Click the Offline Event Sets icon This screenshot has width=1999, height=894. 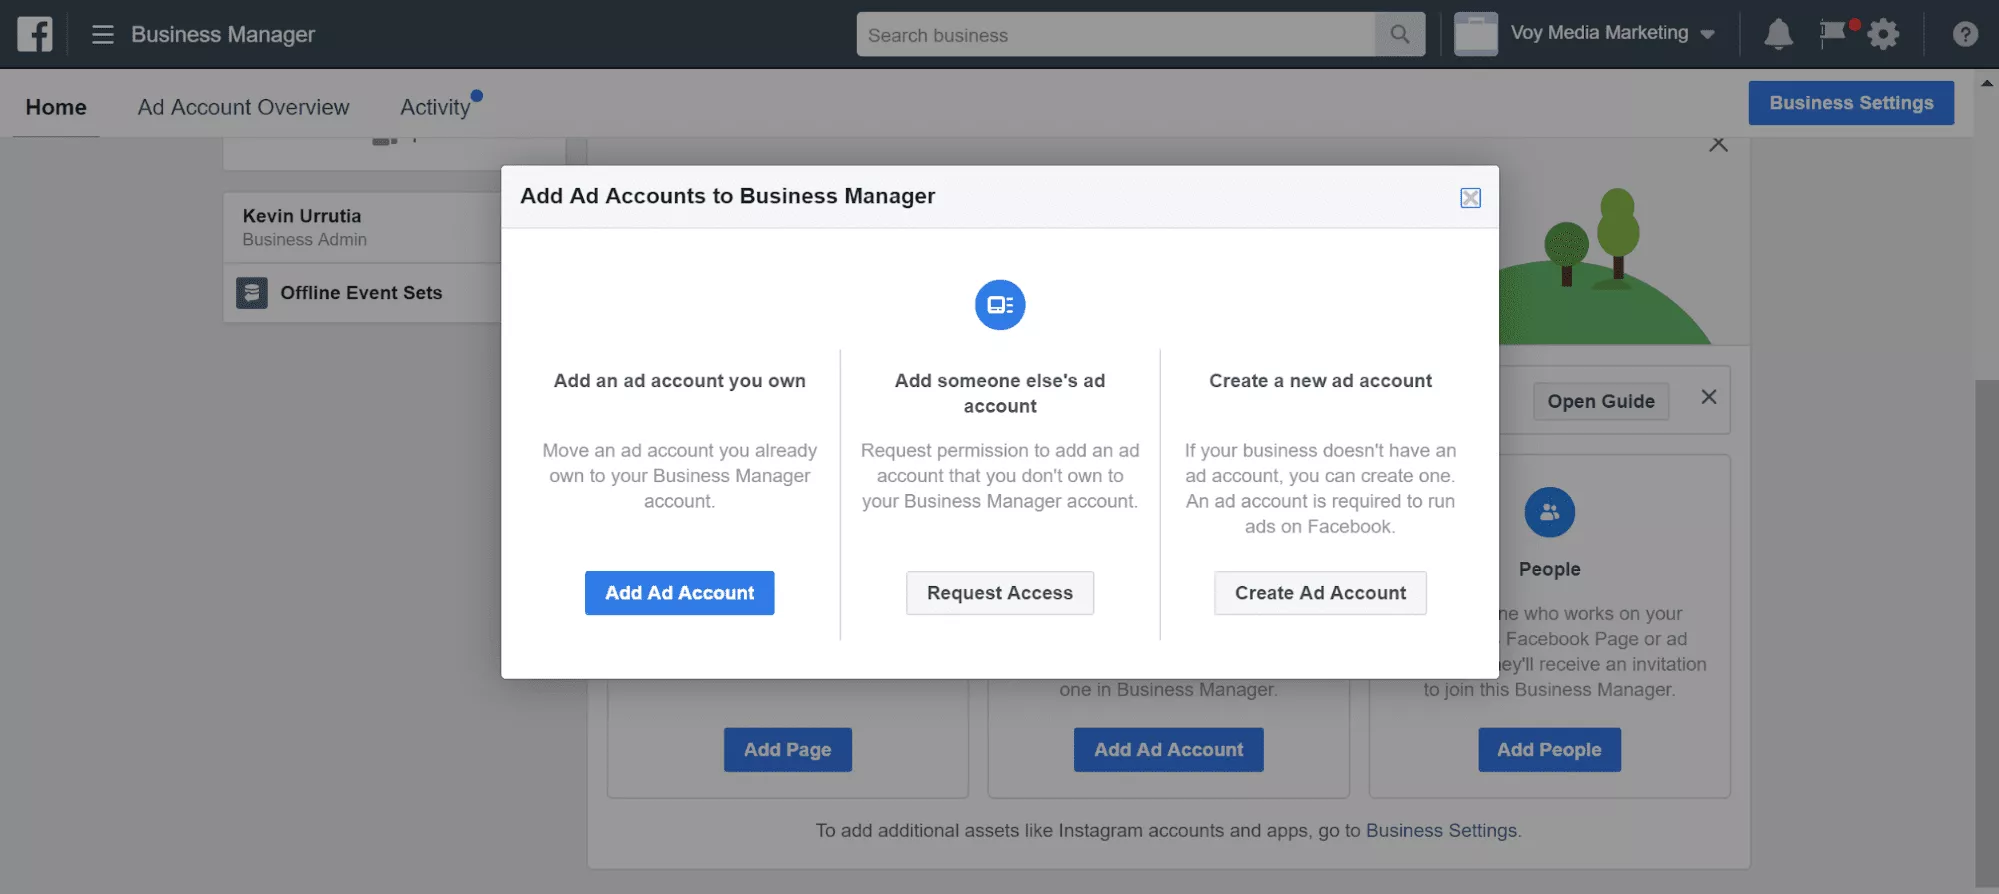(252, 293)
